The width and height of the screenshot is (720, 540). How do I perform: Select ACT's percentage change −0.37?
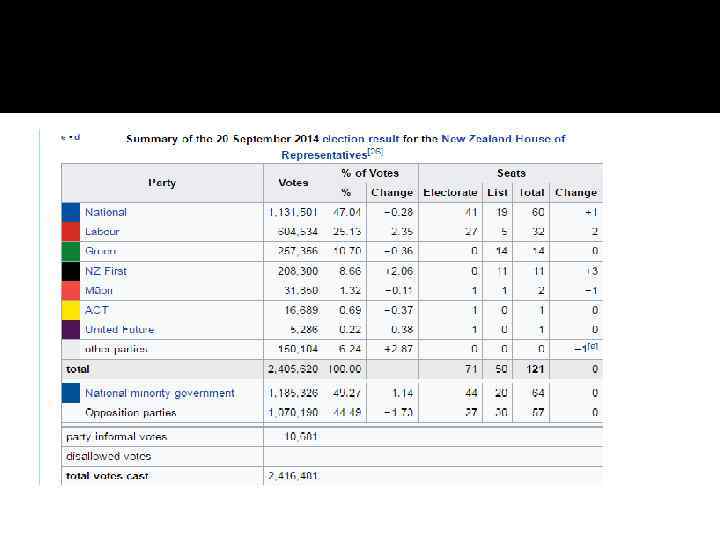pyautogui.click(x=399, y=310)
